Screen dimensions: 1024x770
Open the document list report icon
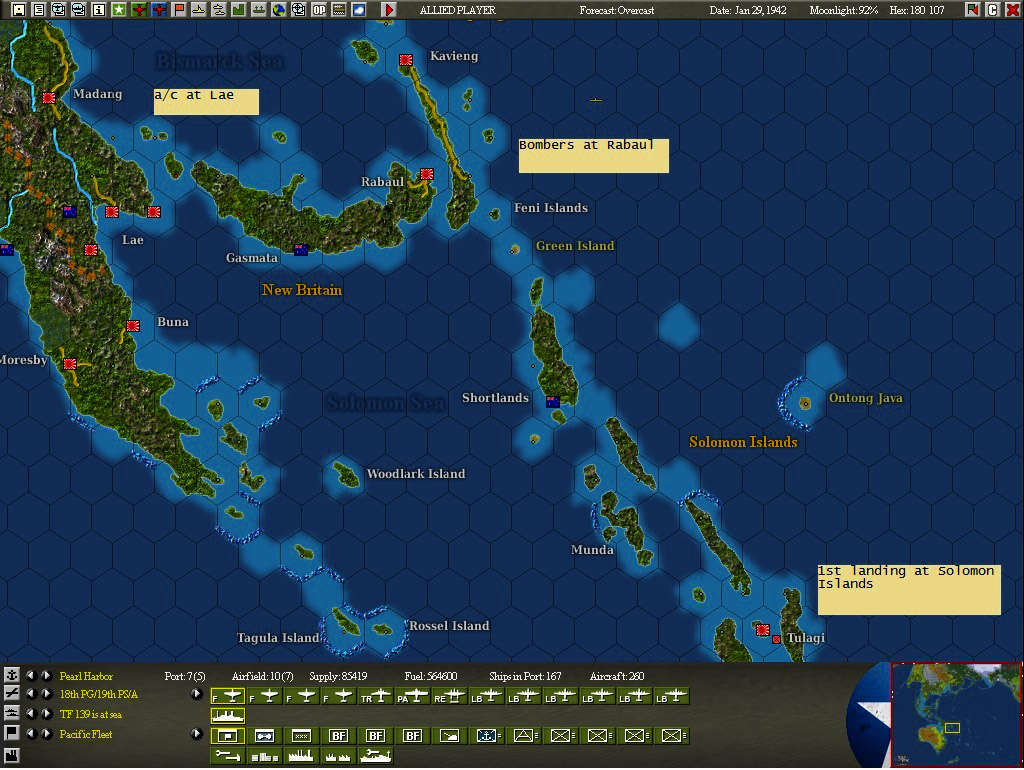pyautogui.click(x=39, y=10)
